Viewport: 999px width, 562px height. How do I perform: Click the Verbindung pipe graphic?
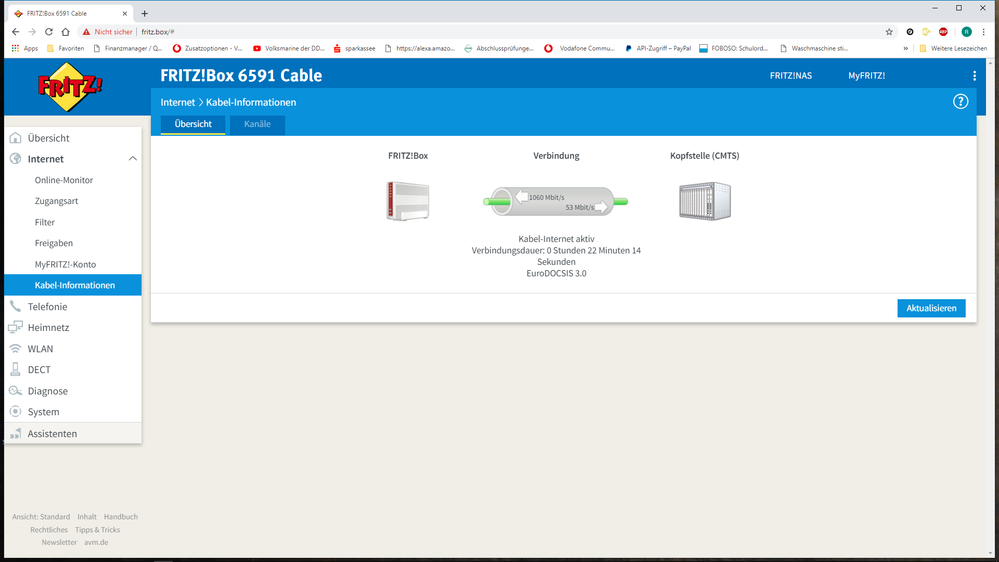(x=556, y=201)
